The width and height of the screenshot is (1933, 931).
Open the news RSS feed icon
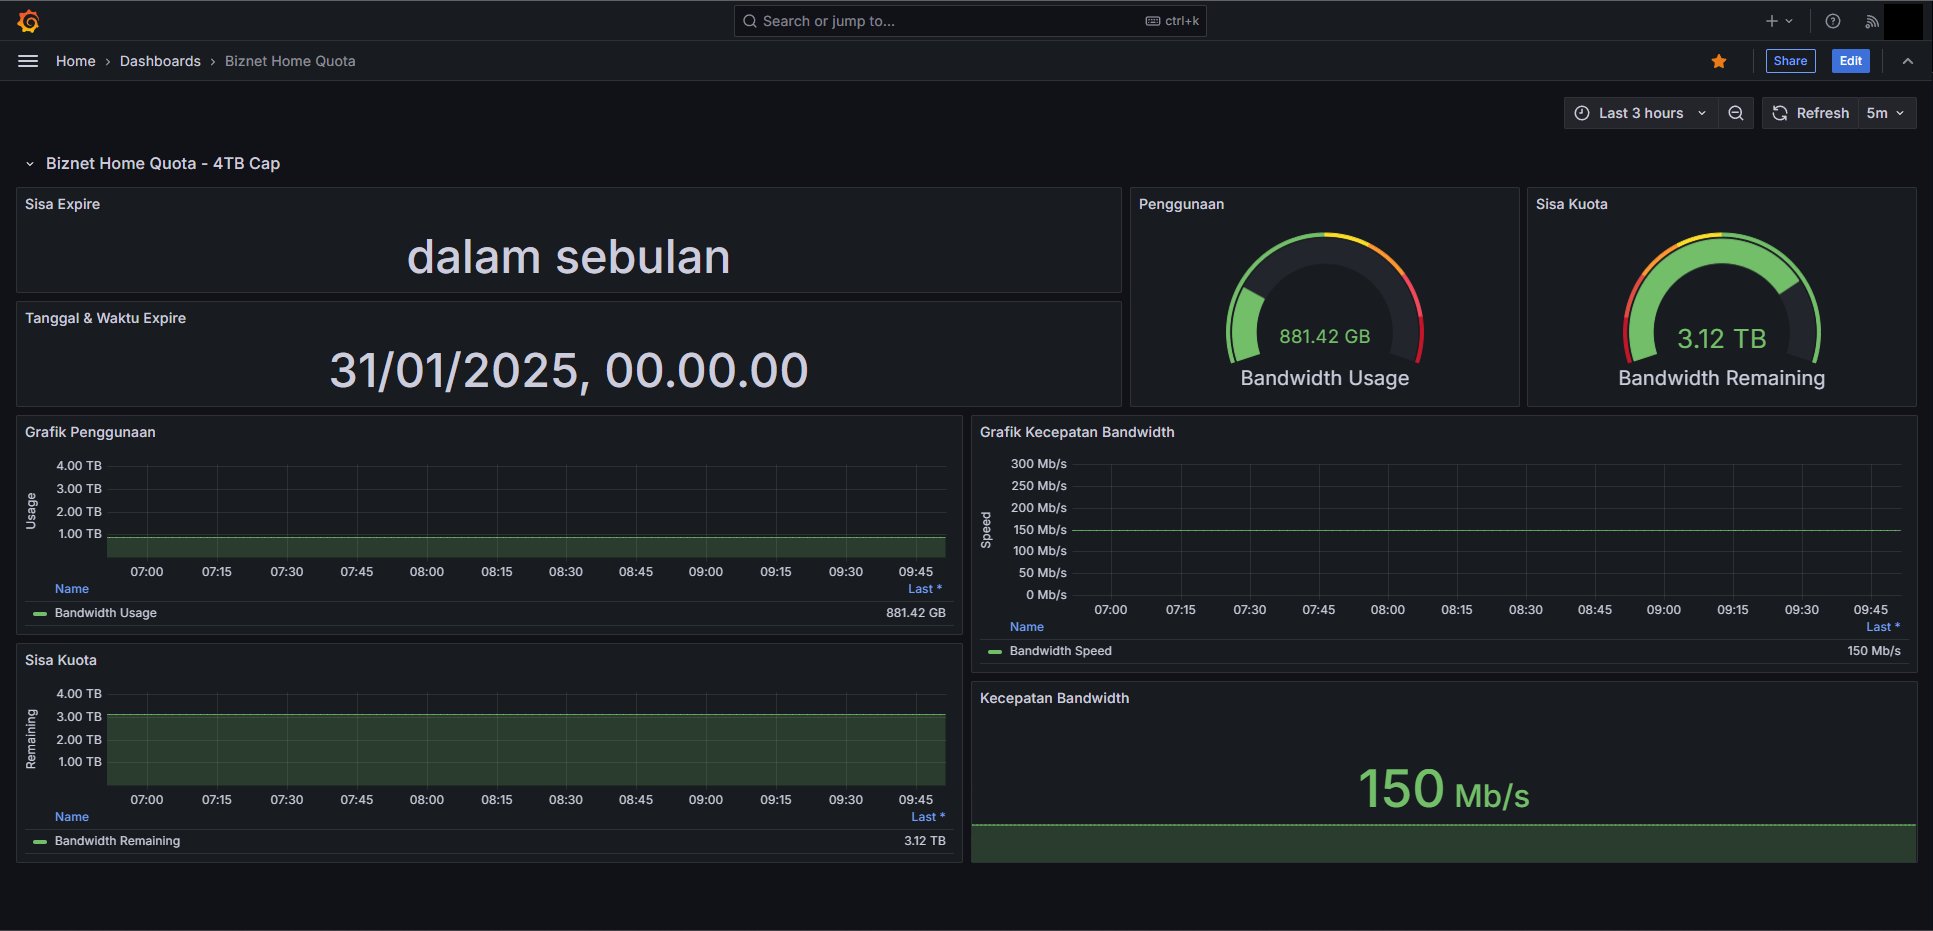1872,21
